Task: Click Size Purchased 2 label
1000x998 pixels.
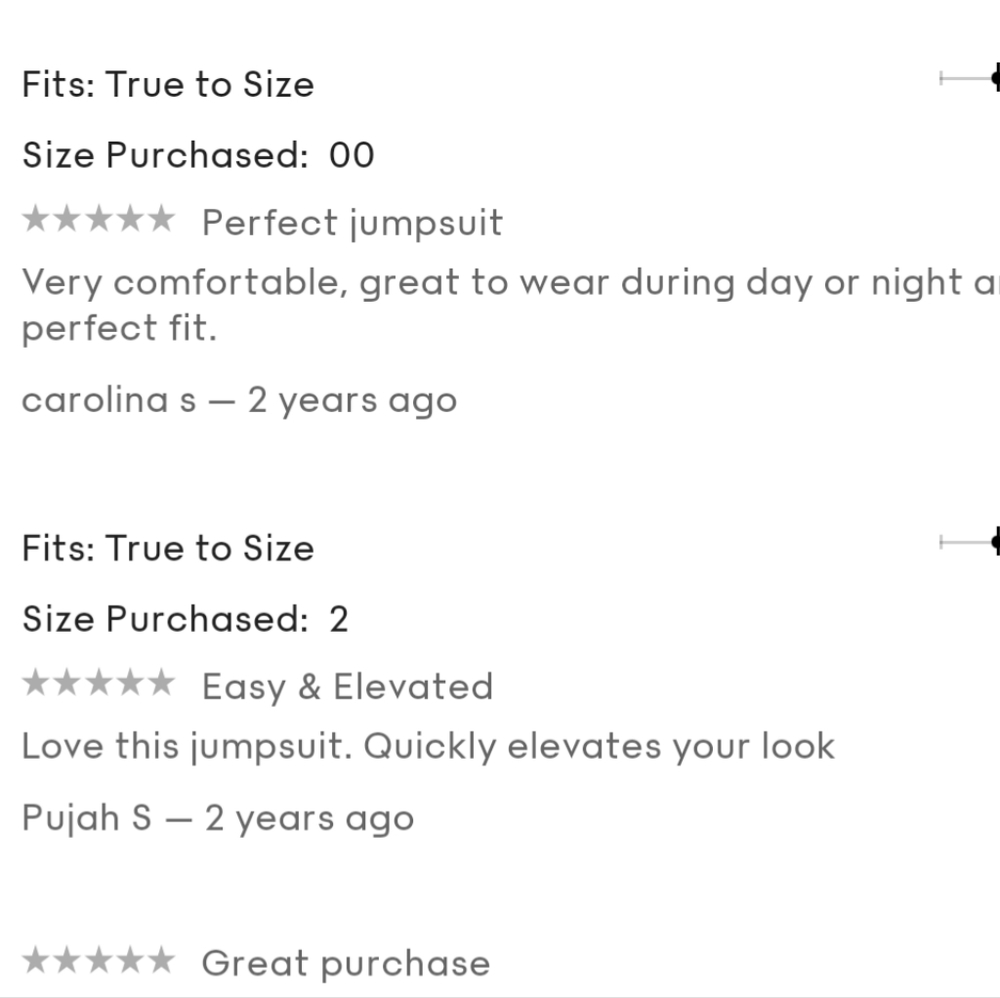Action: click(x=185, y=619)
